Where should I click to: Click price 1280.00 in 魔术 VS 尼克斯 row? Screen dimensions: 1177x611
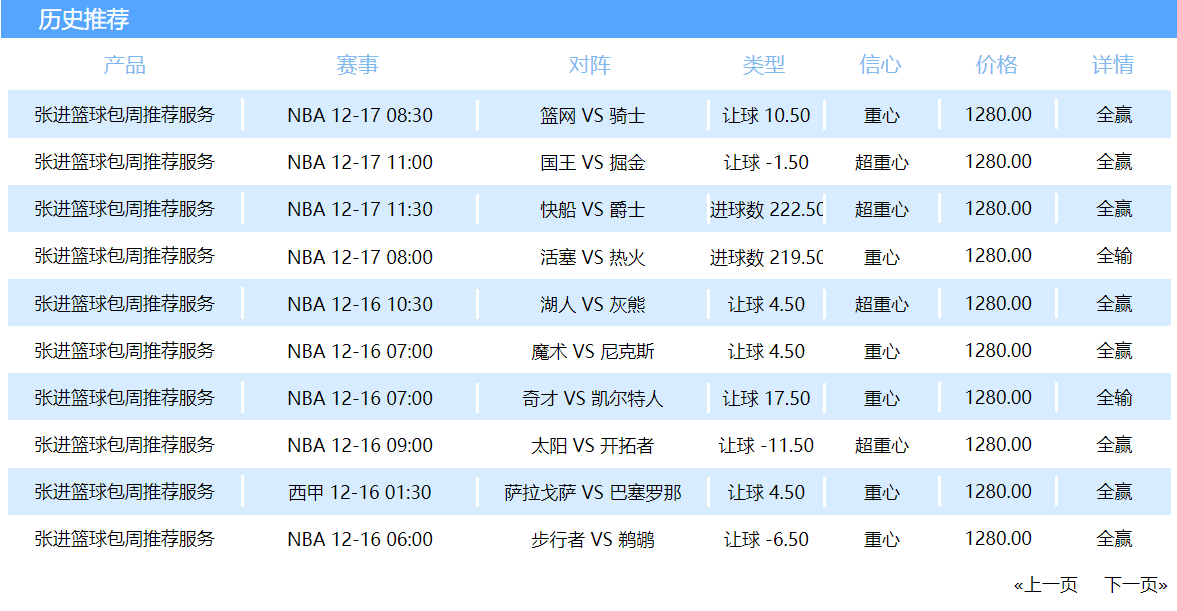point(998,351)
